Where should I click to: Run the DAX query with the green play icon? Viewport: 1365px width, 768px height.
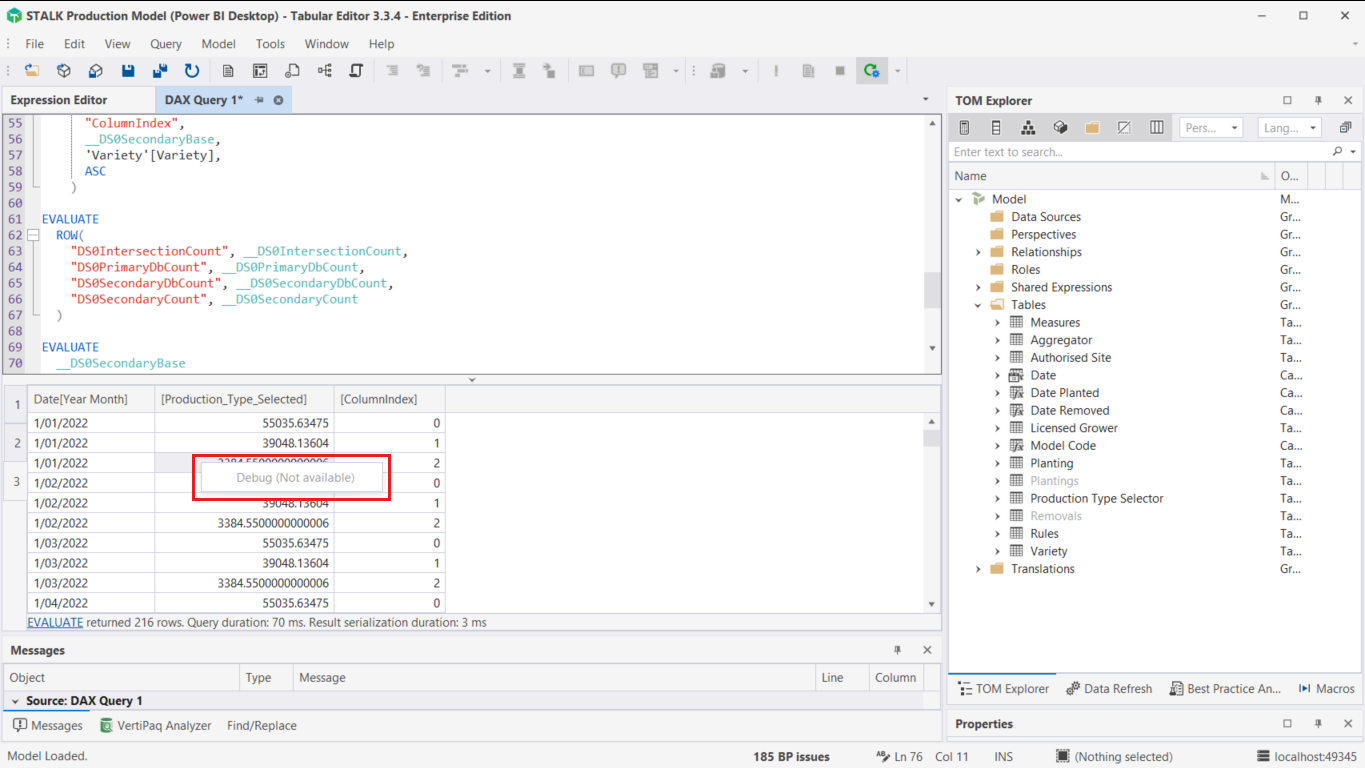click(x=872, y=70)
